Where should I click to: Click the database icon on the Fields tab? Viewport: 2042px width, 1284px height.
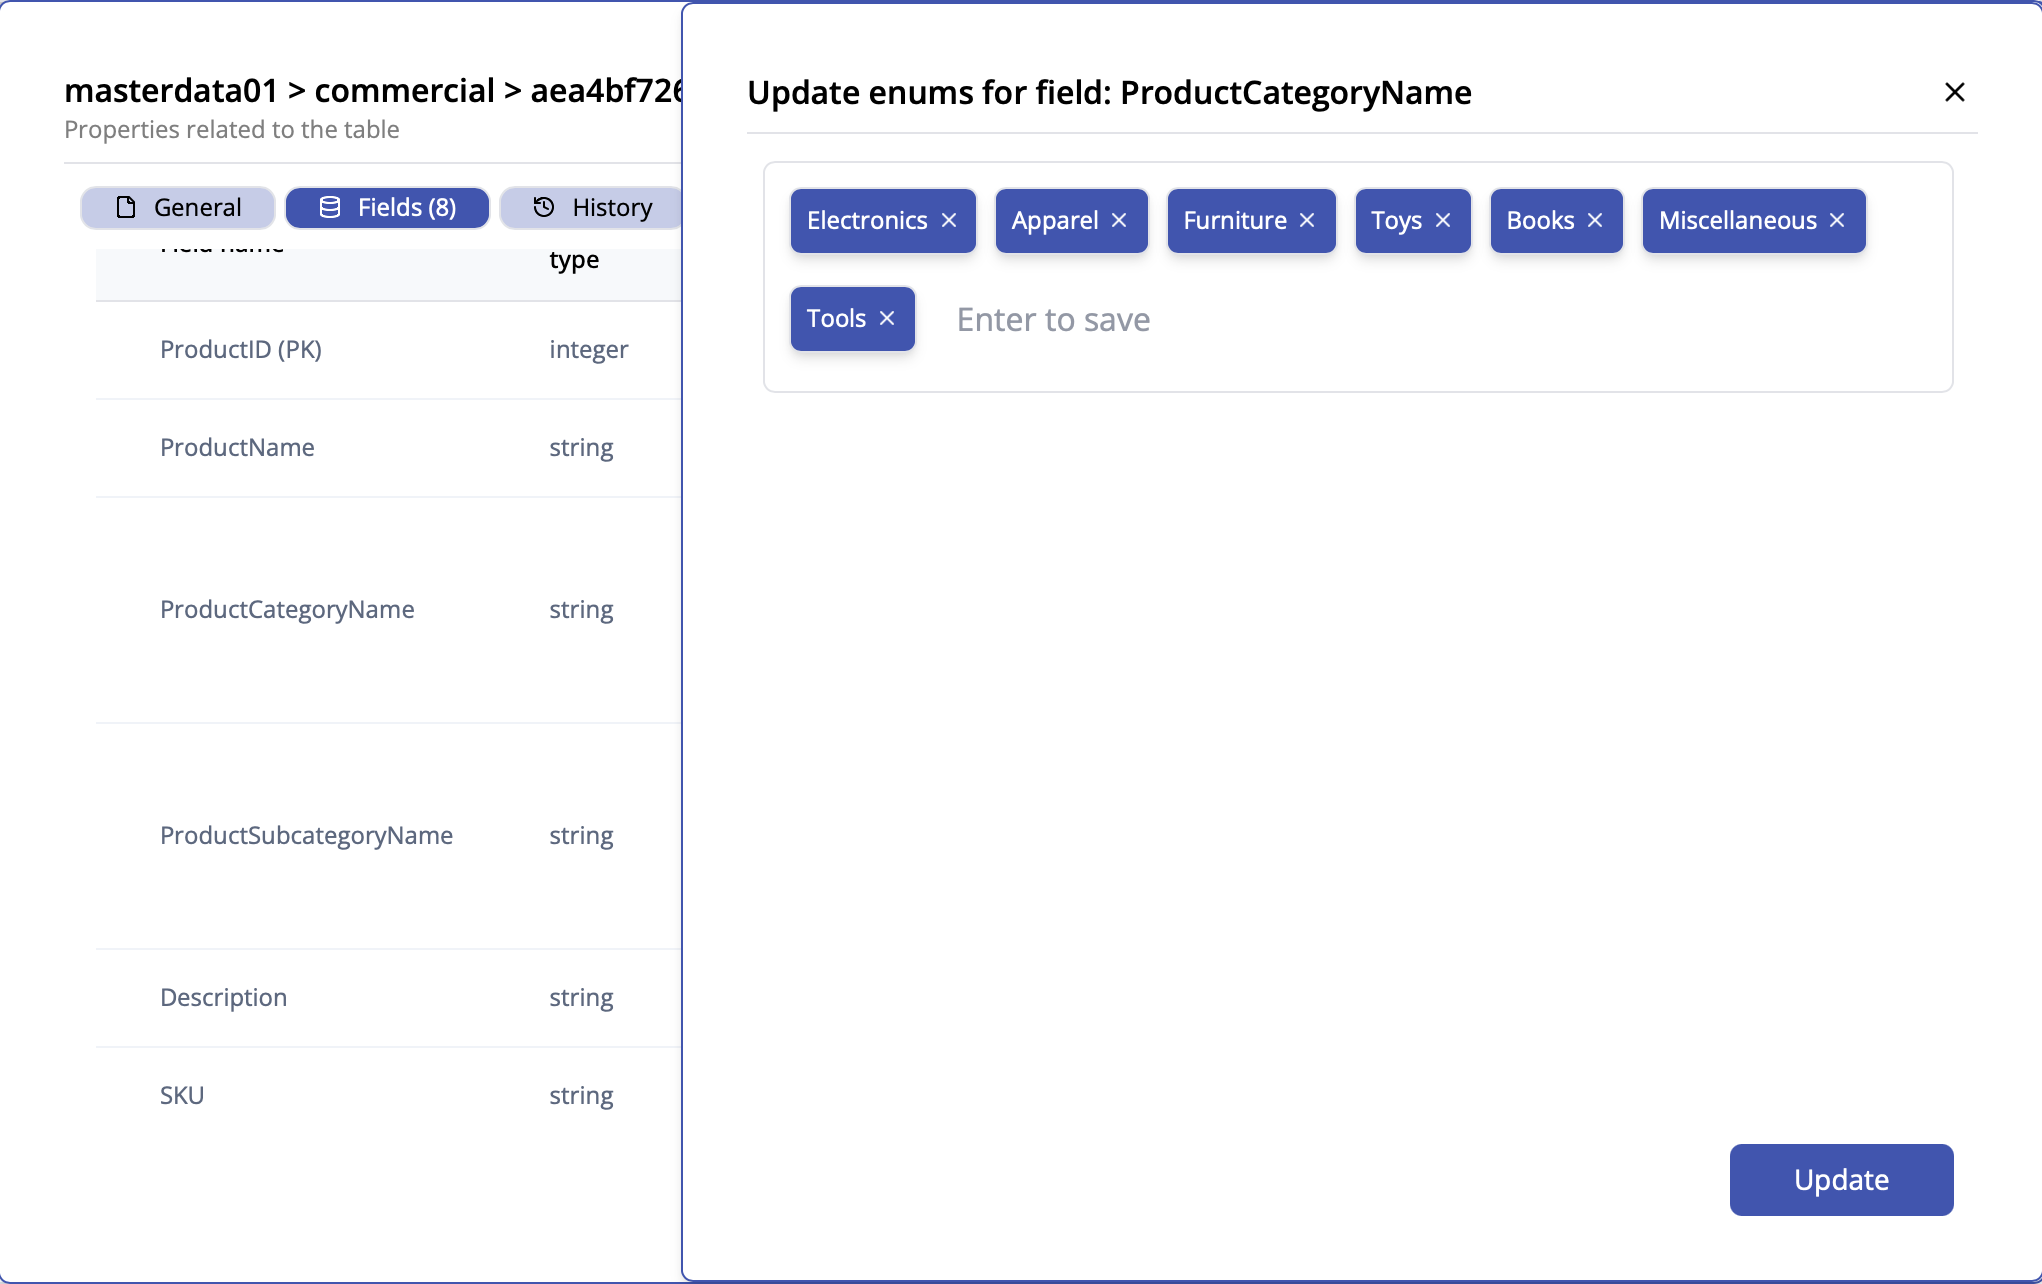[329, 207]
